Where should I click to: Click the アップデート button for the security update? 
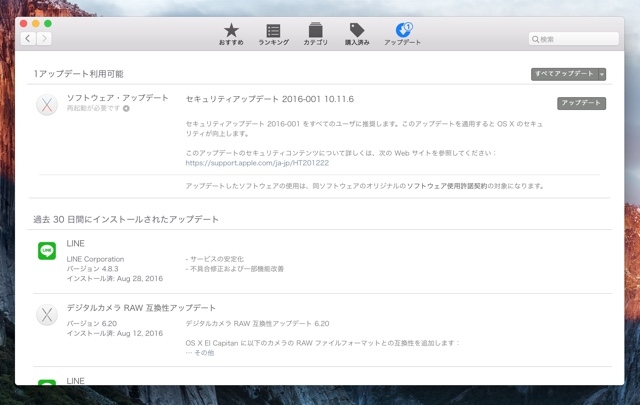click(581, 103)
